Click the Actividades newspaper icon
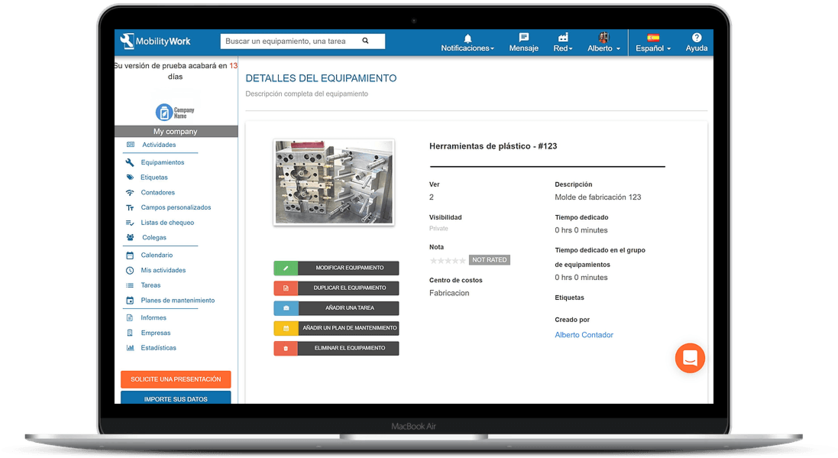838x458 pixels. pyautogui.click(x=130, y=145)
